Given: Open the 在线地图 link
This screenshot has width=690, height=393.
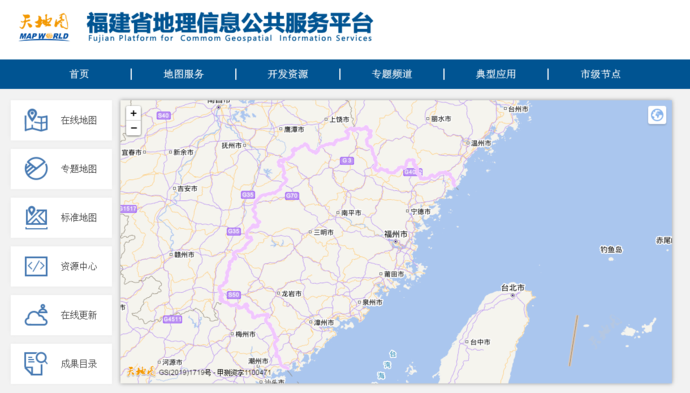Looking at the screenshot, I should coord(79,120).
